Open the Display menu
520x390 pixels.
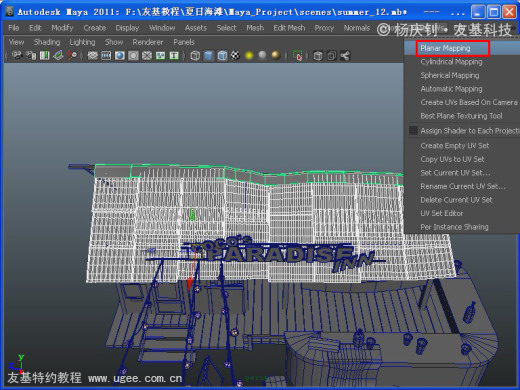127,28
